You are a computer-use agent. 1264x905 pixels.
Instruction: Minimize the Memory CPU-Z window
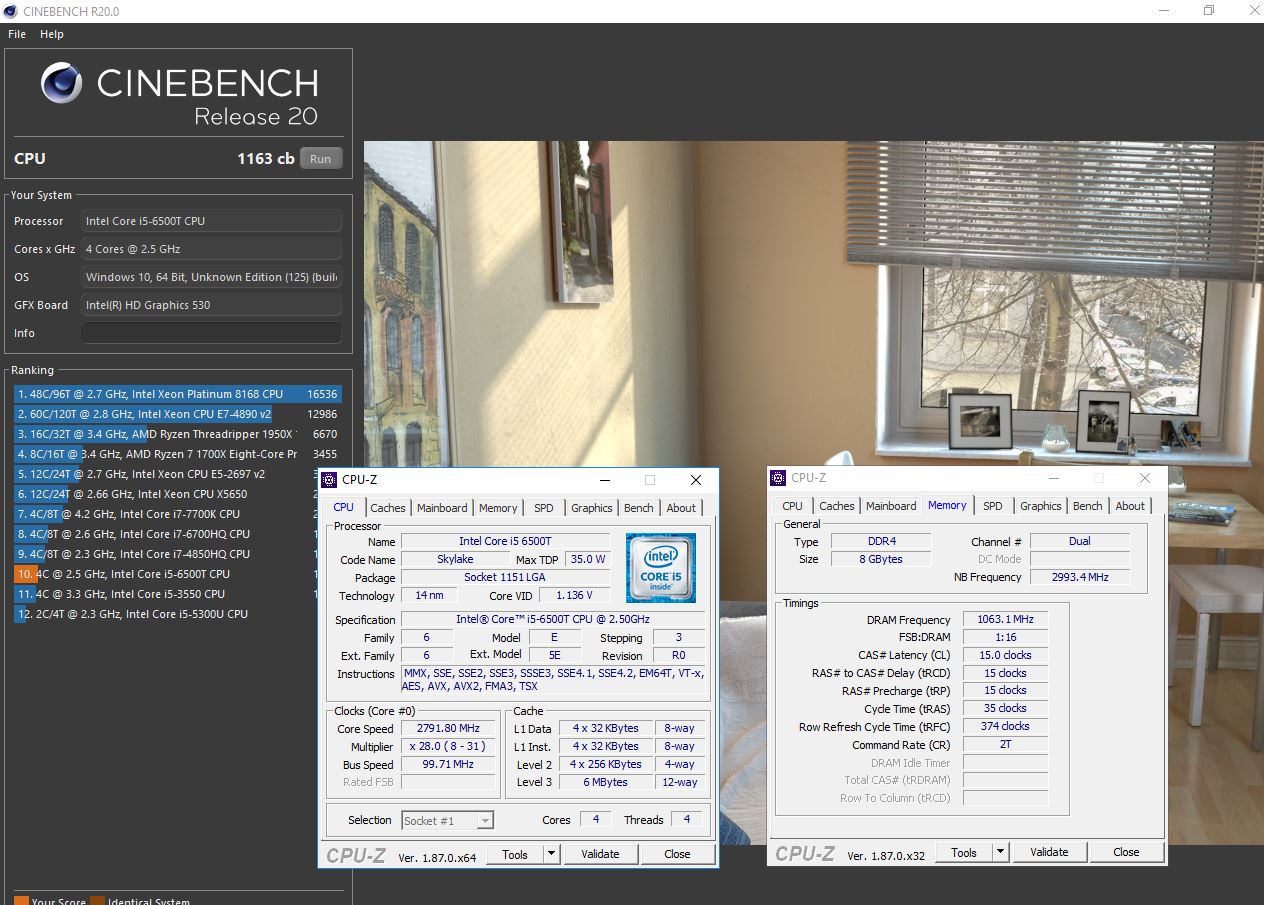1052,478
